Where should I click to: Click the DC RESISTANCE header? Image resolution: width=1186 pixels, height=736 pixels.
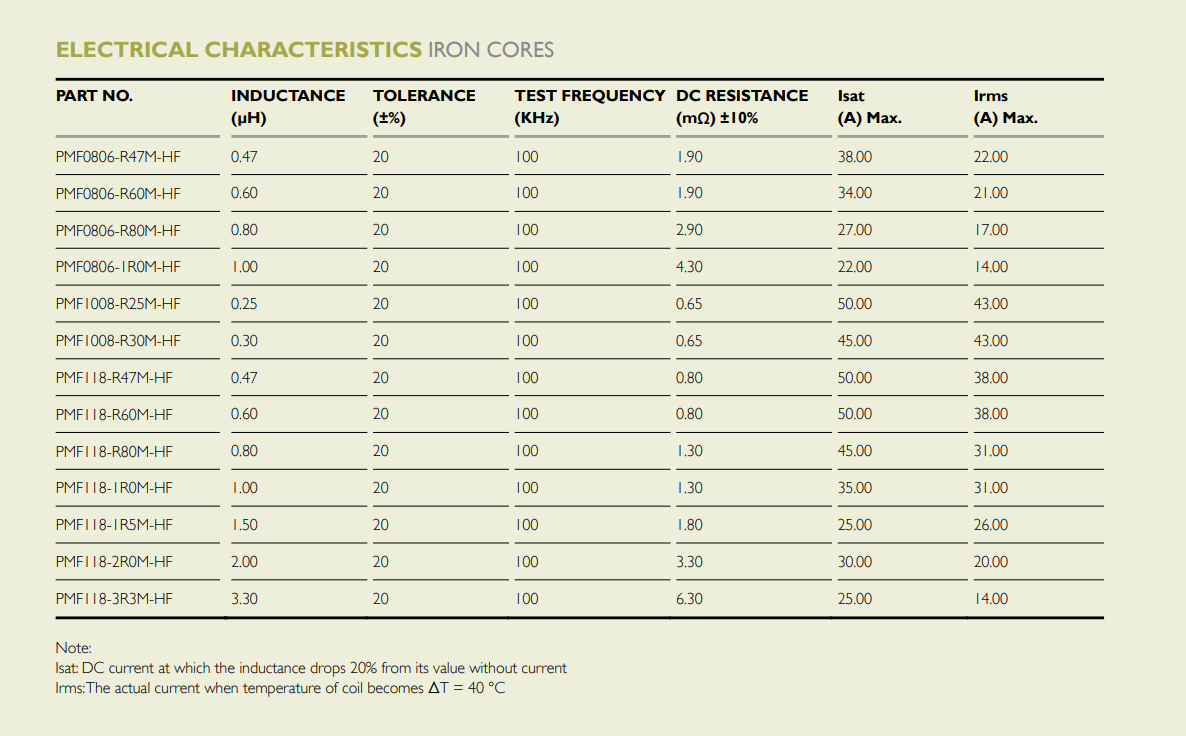coord(742,107)
